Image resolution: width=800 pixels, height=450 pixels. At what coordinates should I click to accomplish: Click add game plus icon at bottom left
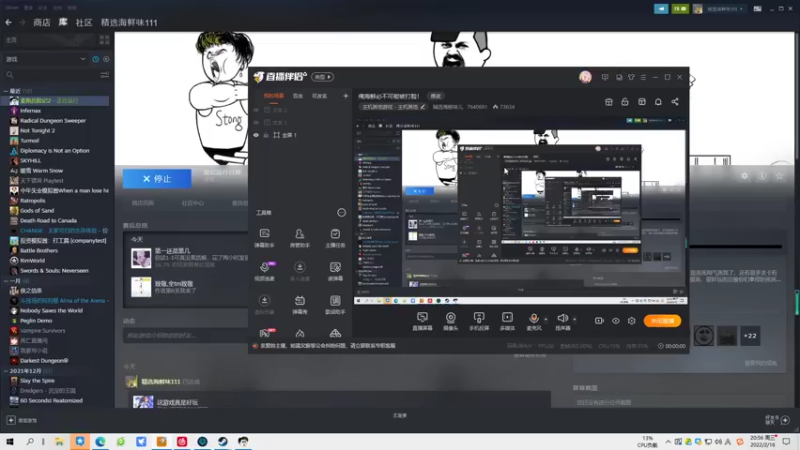coord(11,420)
